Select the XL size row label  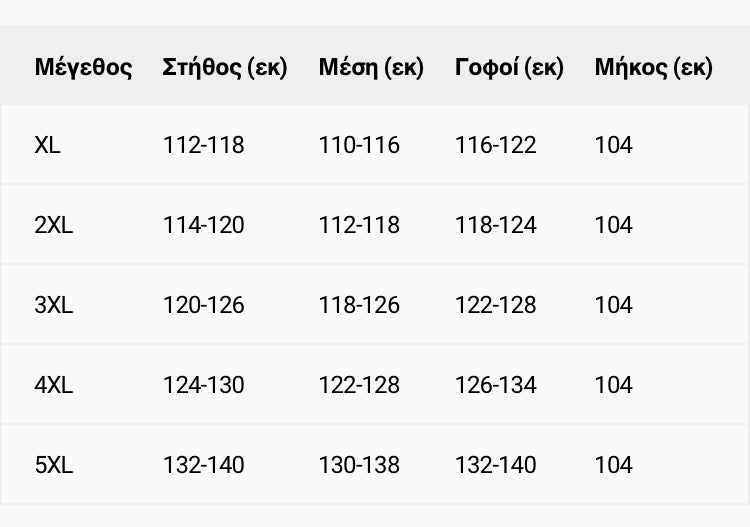click(x=47, y=144)
